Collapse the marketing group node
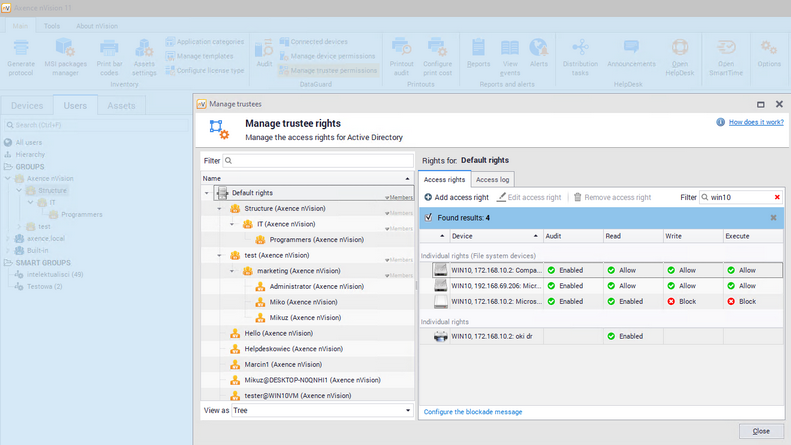Image resolution: width=791 pixels, height=445 pixels. click(232, 271)
